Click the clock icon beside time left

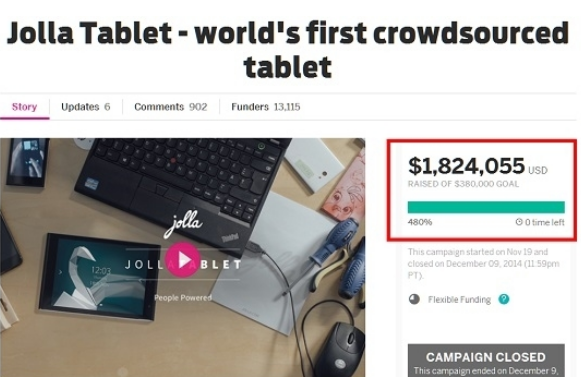point(519,222)
